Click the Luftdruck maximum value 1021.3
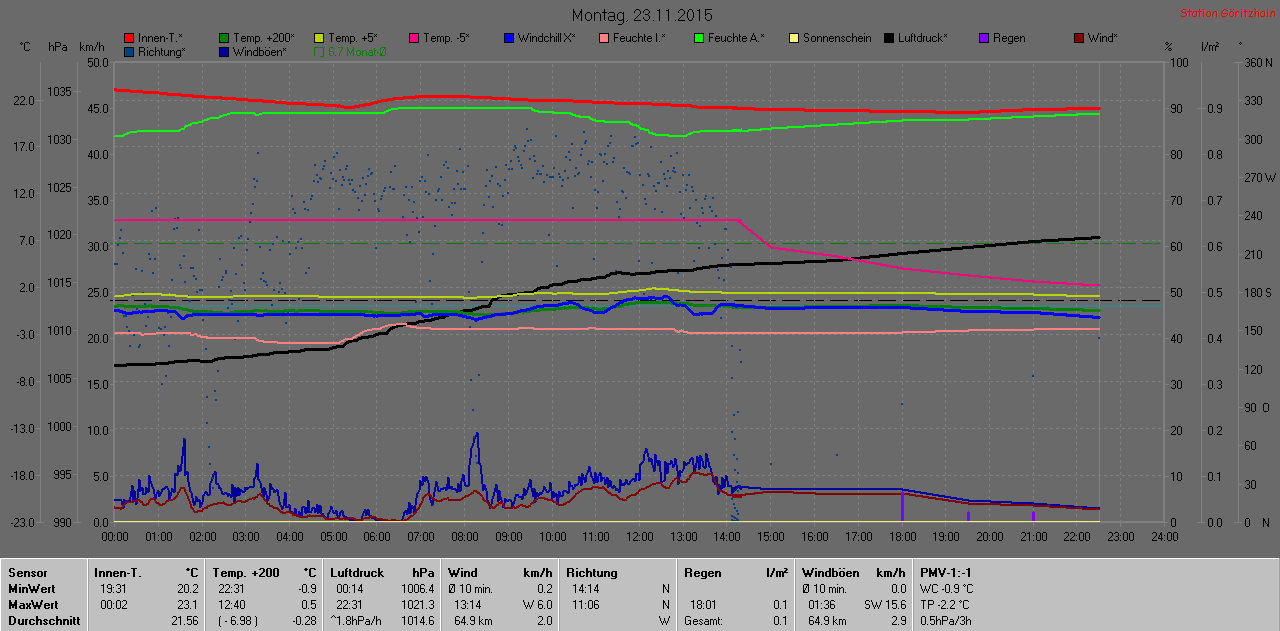This screenshot has height=631, width=1280. (x=418, y=605)
